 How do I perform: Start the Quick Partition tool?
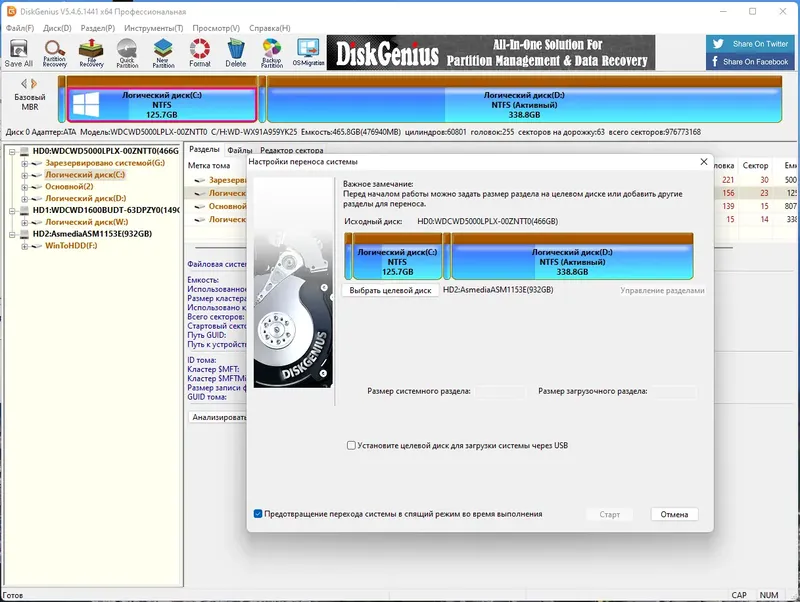coord(127,53)
